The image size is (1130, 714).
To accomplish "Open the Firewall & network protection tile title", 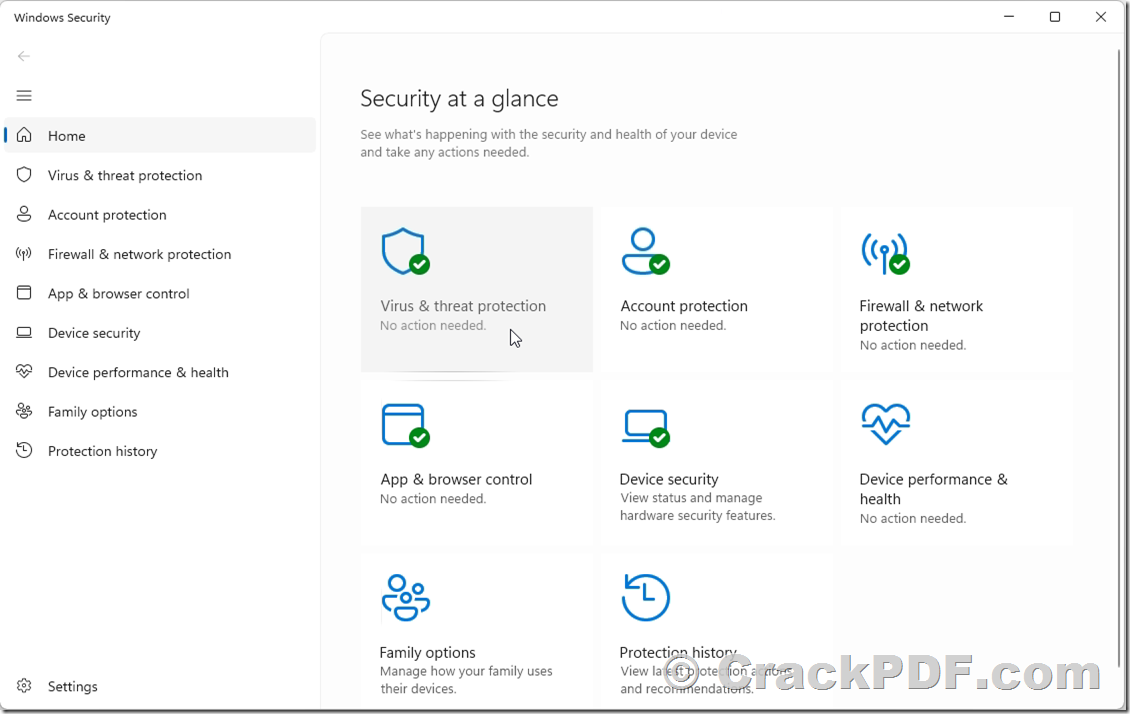I will (921, 316).
